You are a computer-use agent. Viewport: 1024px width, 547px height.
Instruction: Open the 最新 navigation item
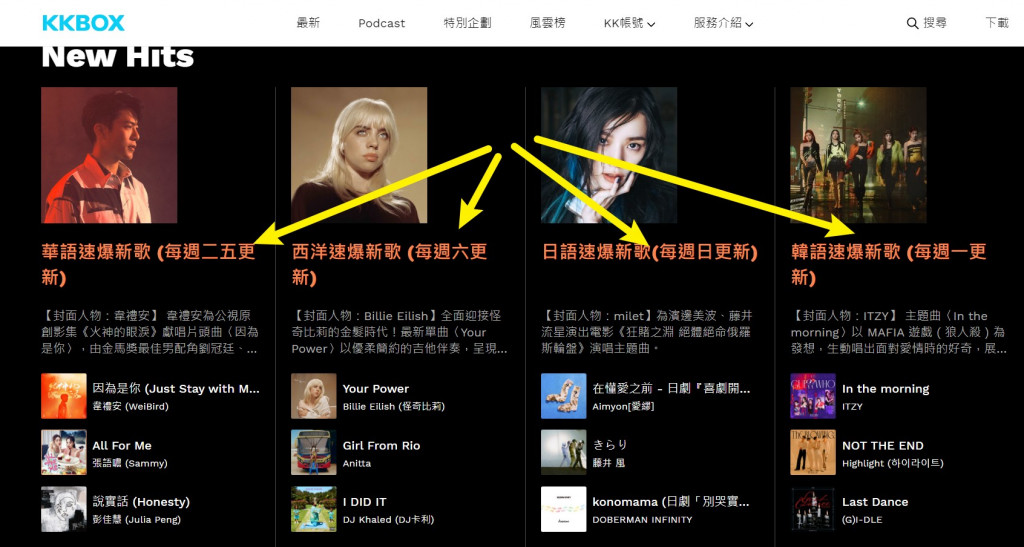[308, 23]
